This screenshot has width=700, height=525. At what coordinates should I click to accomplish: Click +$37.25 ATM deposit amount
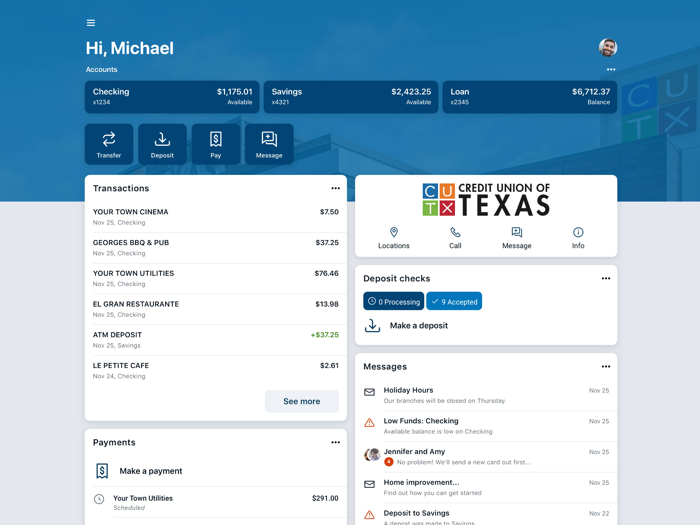tap(325, 335)
